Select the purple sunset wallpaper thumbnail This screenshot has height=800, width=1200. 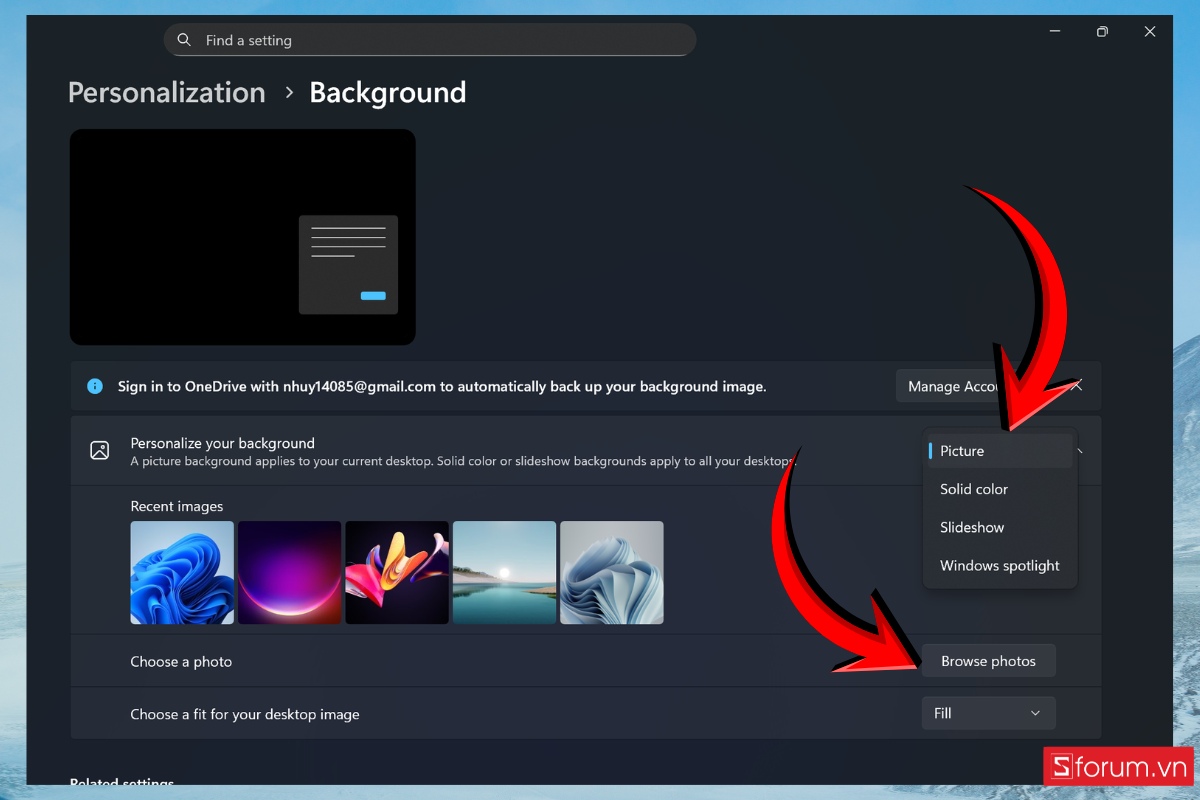289,572
